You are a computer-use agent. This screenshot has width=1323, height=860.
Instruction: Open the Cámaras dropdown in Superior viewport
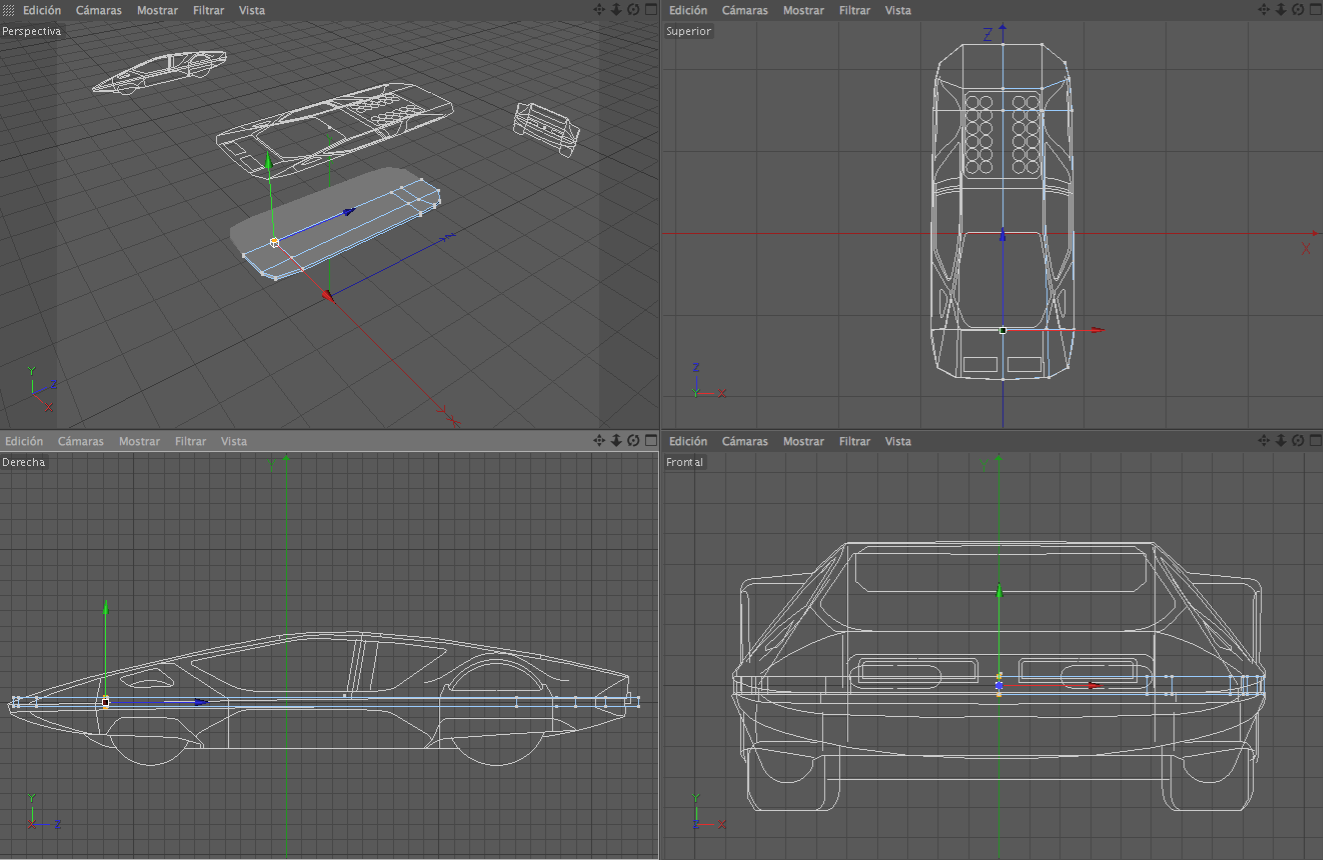744,10
